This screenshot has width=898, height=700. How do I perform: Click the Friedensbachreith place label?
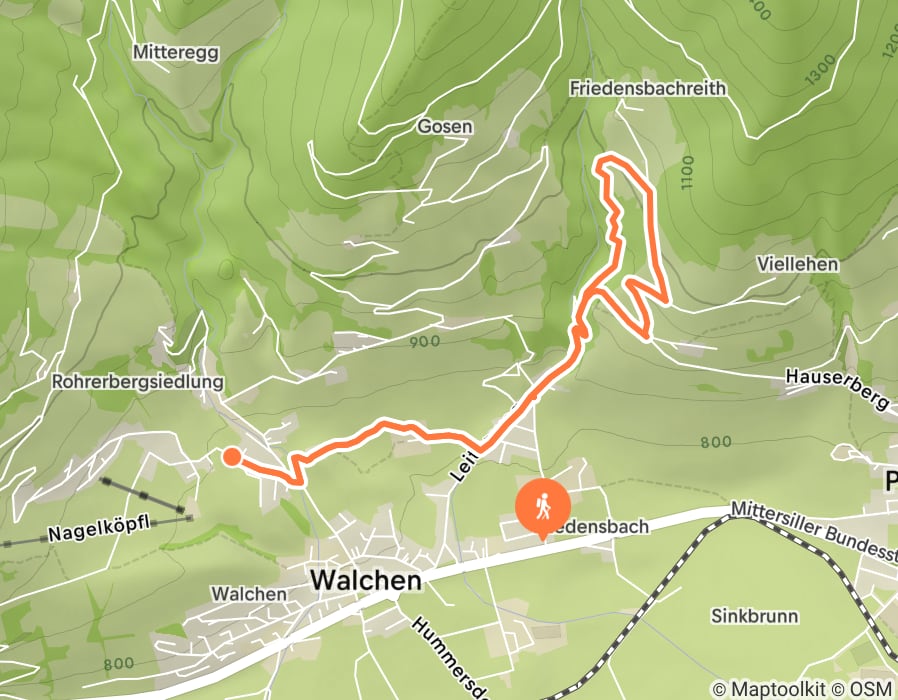(648, 88)
